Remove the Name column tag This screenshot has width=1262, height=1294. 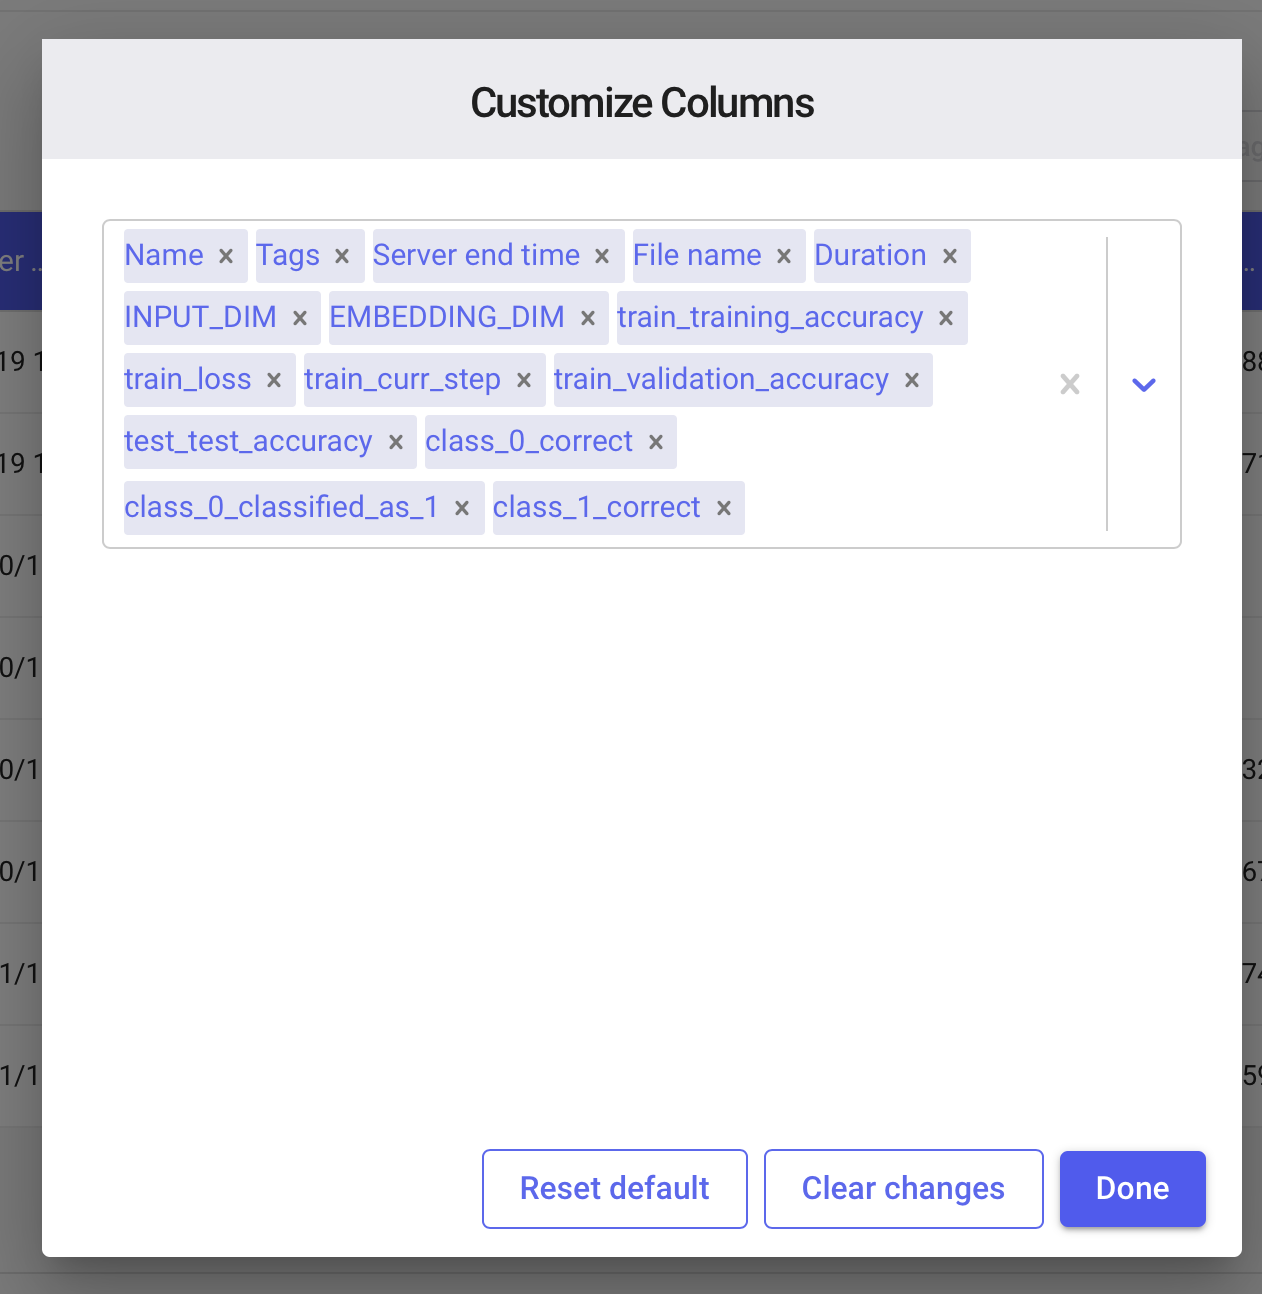coord(226,256)
